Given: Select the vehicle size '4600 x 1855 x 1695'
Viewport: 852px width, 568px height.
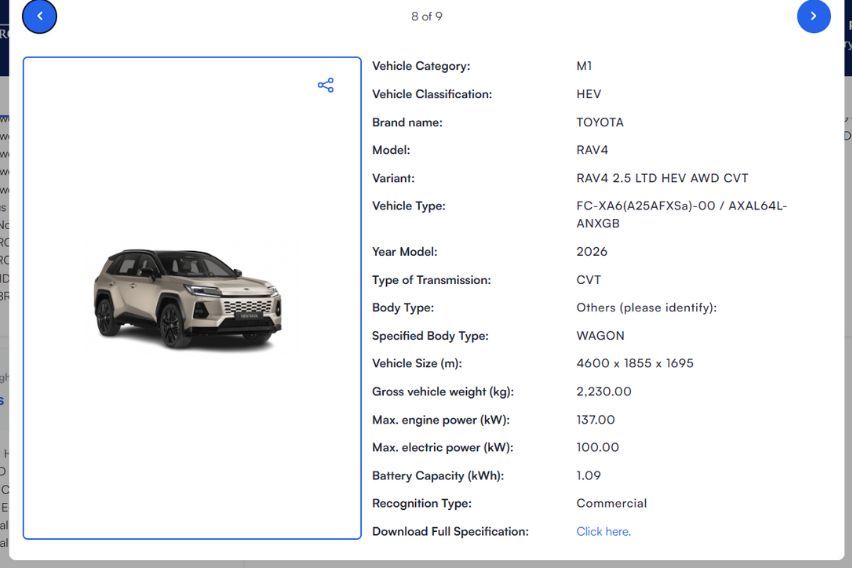Looking at the screenshot, I should coord(634,363).
